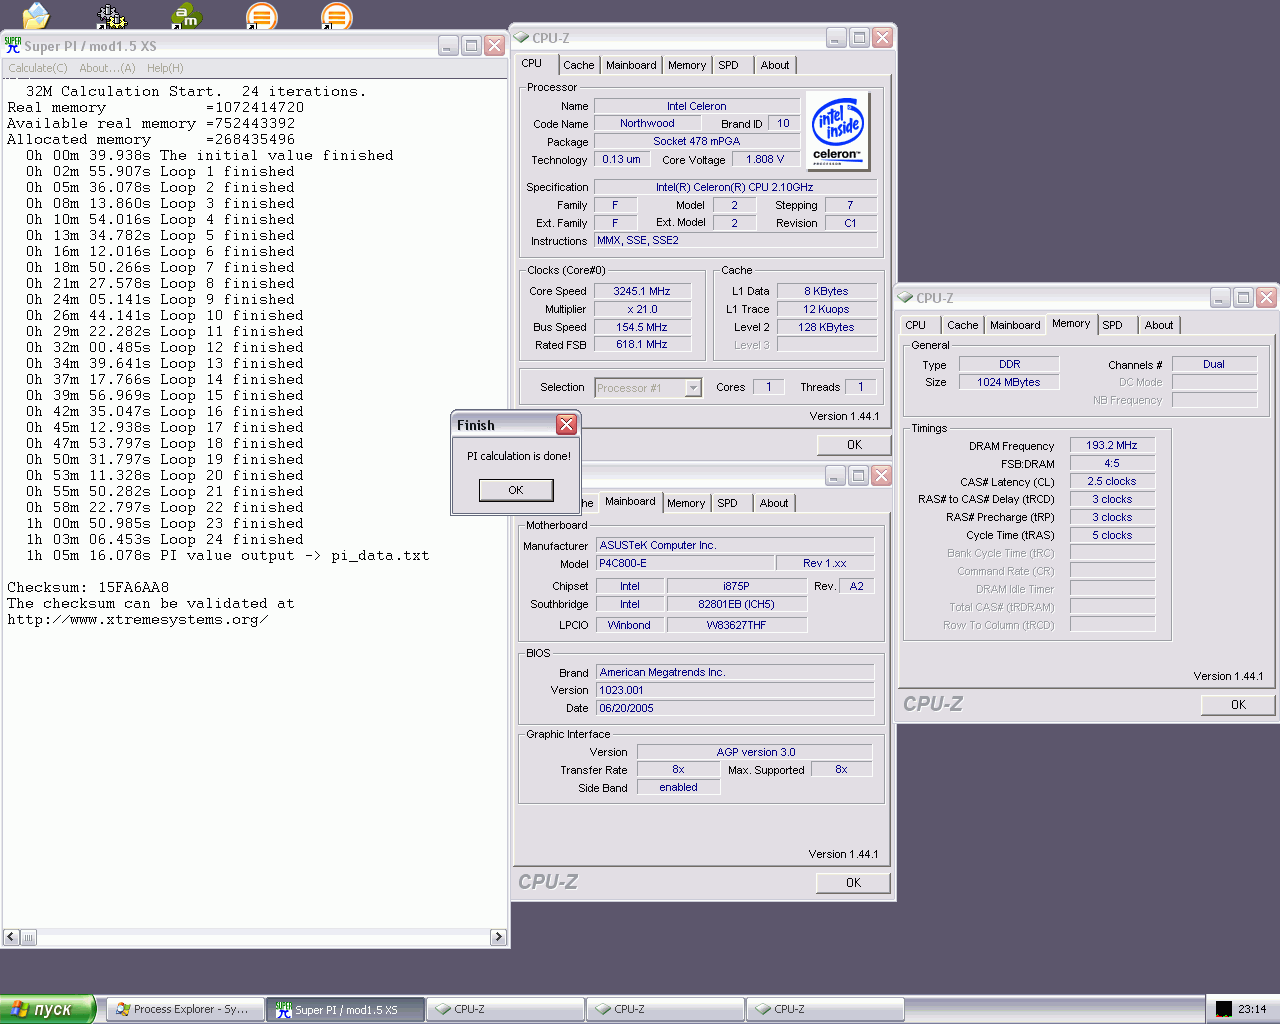Click the Name field 'Intel Celeron'
Viewport: 1280px width, 1024px height.
pyautogui.click(x=697, y=106)
